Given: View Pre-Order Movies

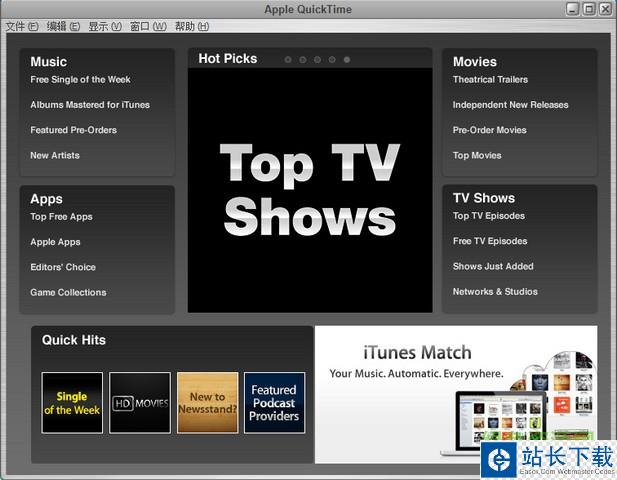Looking at the screenshot, I should [x=490, y=130].
